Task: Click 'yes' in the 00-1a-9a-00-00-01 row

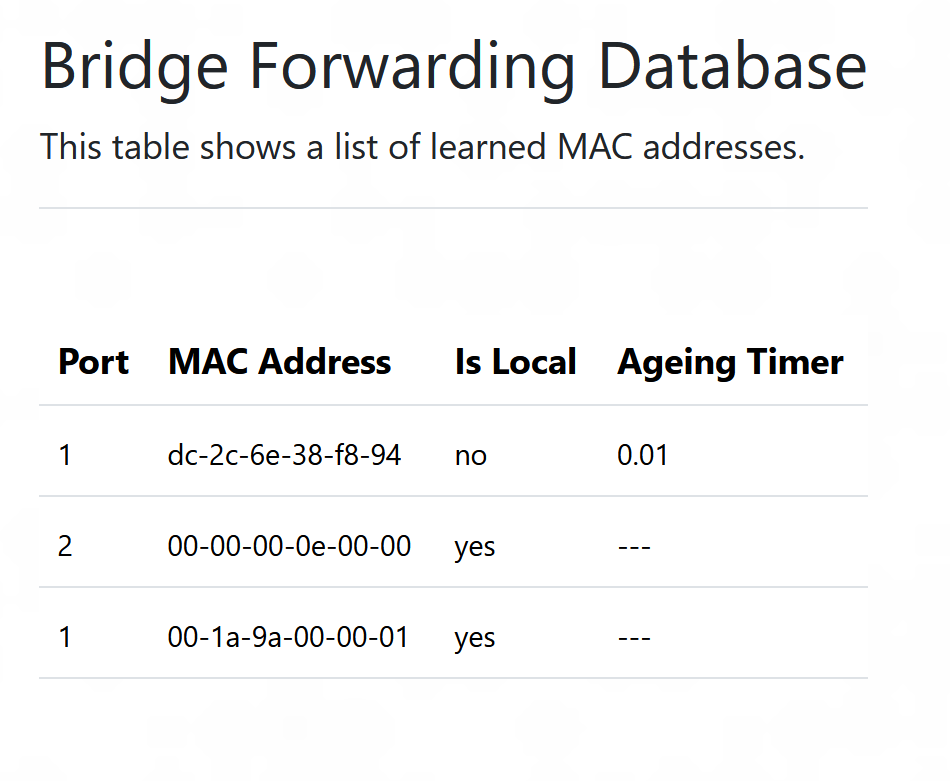Action: pos(475,639)
